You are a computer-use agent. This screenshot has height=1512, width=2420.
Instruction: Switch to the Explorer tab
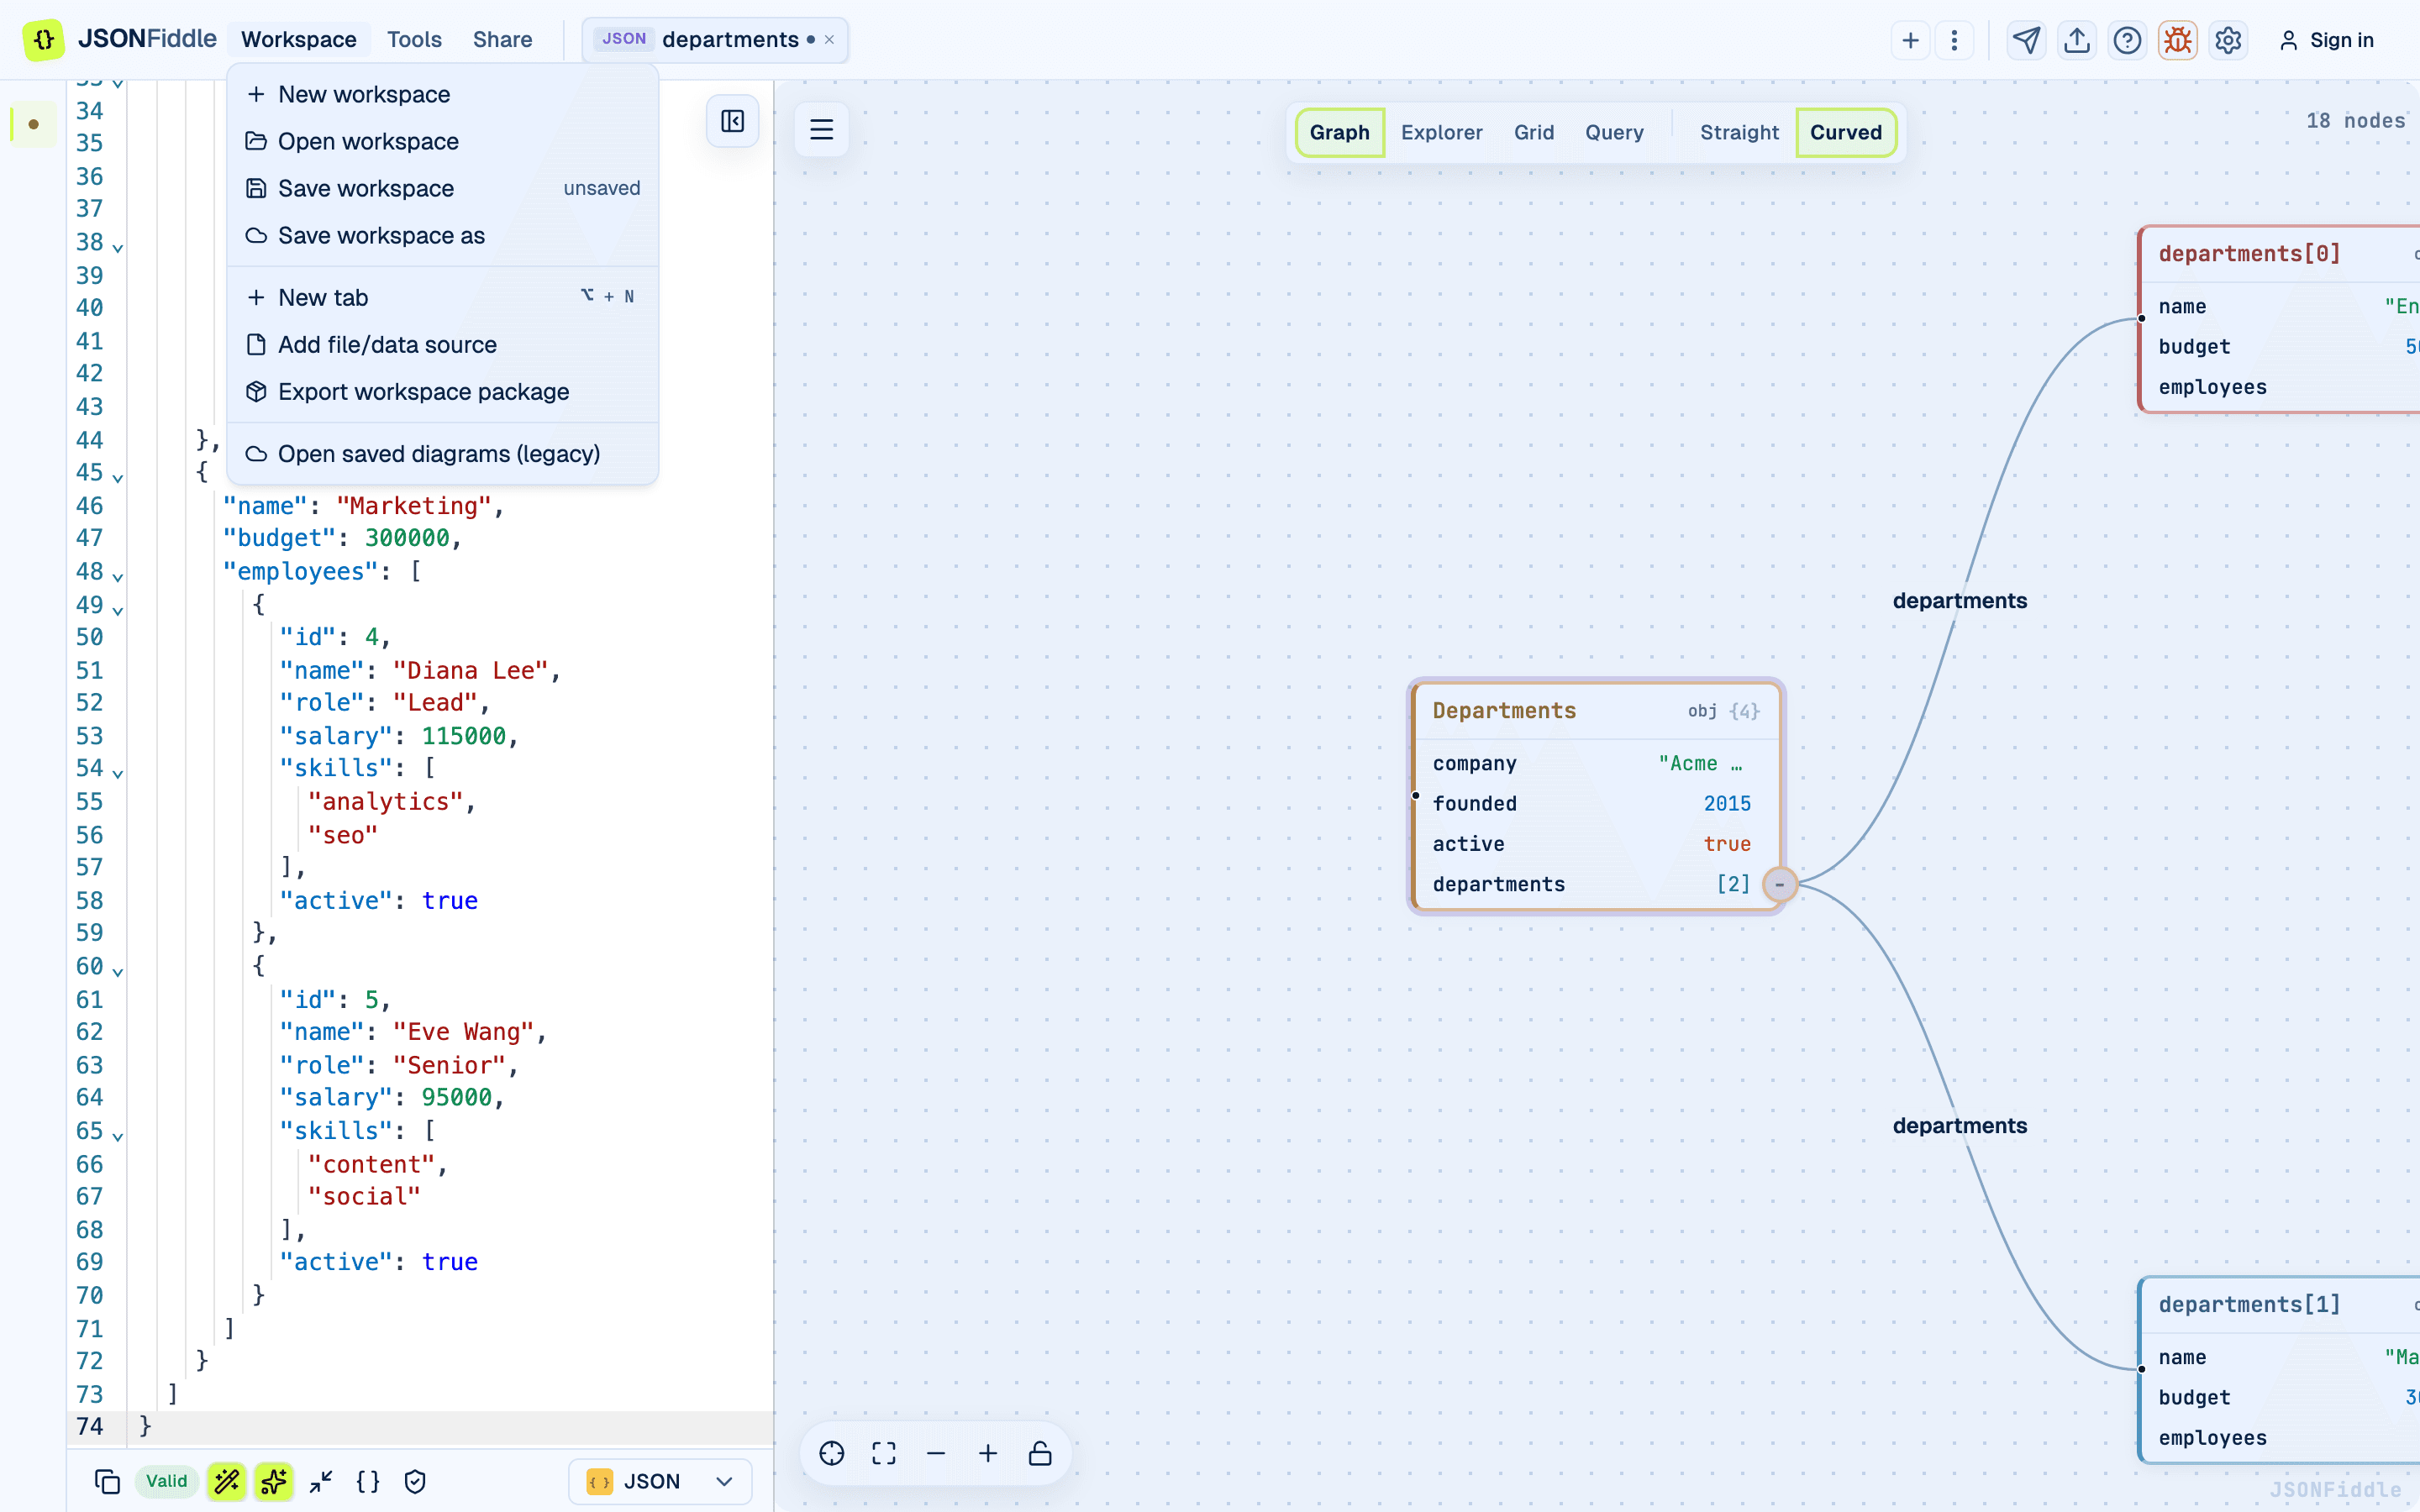click(x=1441, y=132)
